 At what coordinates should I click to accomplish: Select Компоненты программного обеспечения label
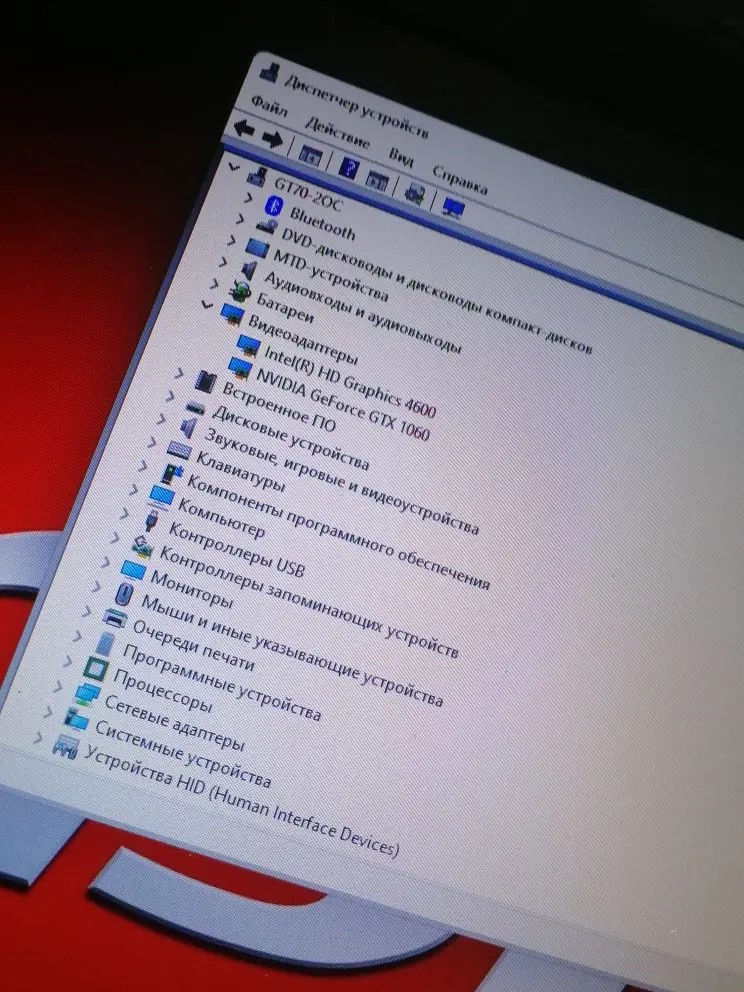(338, 532)
